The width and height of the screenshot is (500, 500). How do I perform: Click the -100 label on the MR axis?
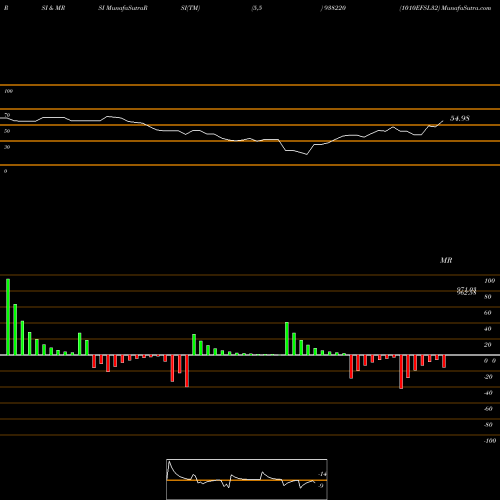point(490,441)
